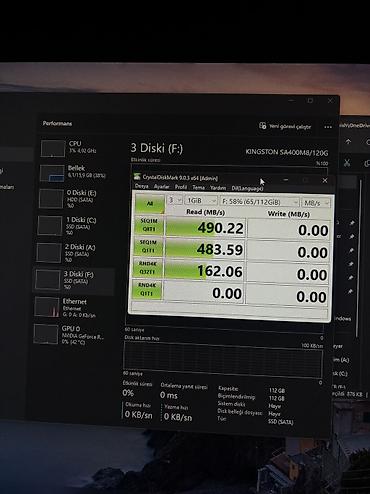Open the Ayarlar menu in CrystalDiskMark
This screenshot has height=494, width=370.
click(161, 187)
